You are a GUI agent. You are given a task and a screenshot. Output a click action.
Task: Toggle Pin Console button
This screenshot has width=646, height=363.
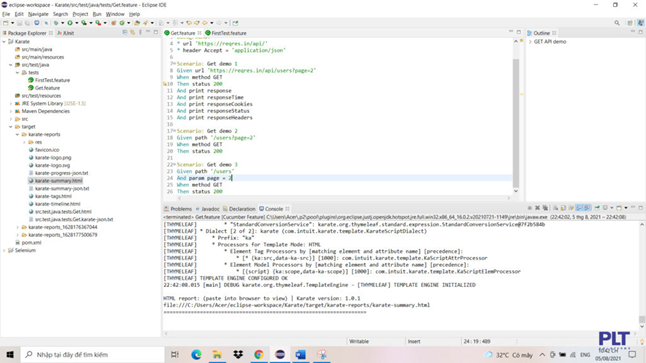[597, 208]
